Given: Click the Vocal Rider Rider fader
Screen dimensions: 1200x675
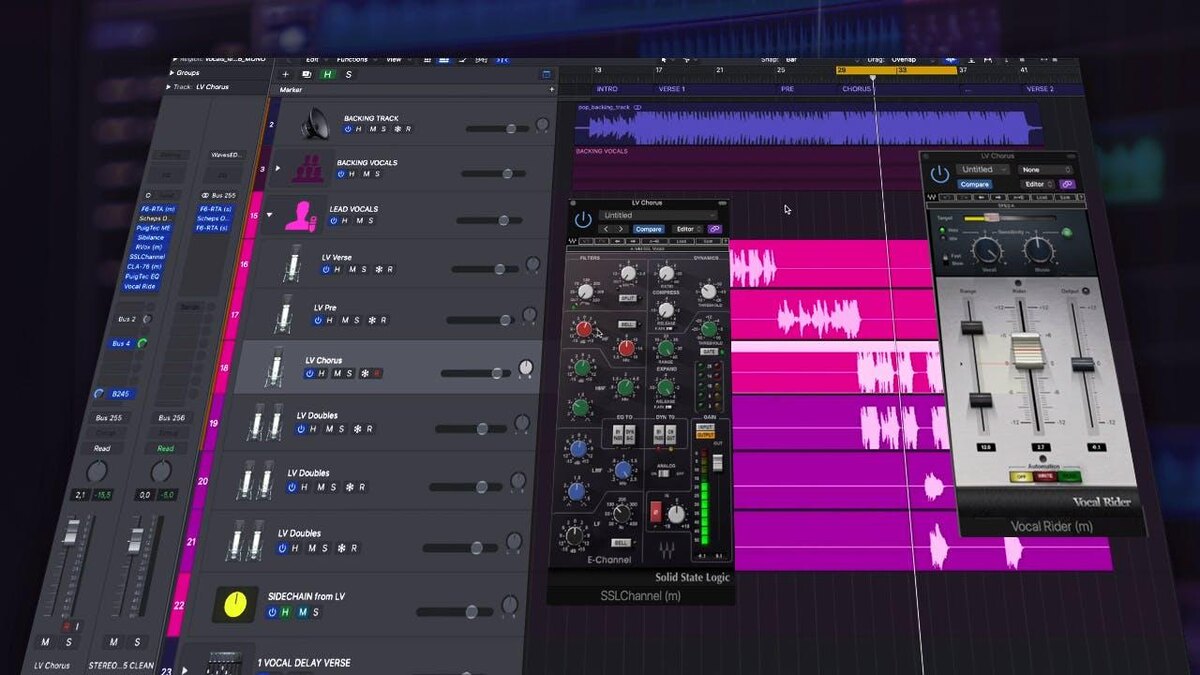Looking at the screenshot, I should coord(1026,353).
